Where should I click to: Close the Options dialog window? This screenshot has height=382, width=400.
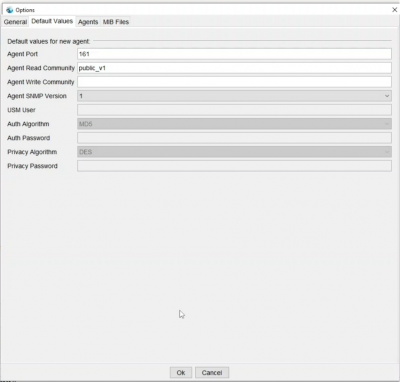click(x=394, y=10)
